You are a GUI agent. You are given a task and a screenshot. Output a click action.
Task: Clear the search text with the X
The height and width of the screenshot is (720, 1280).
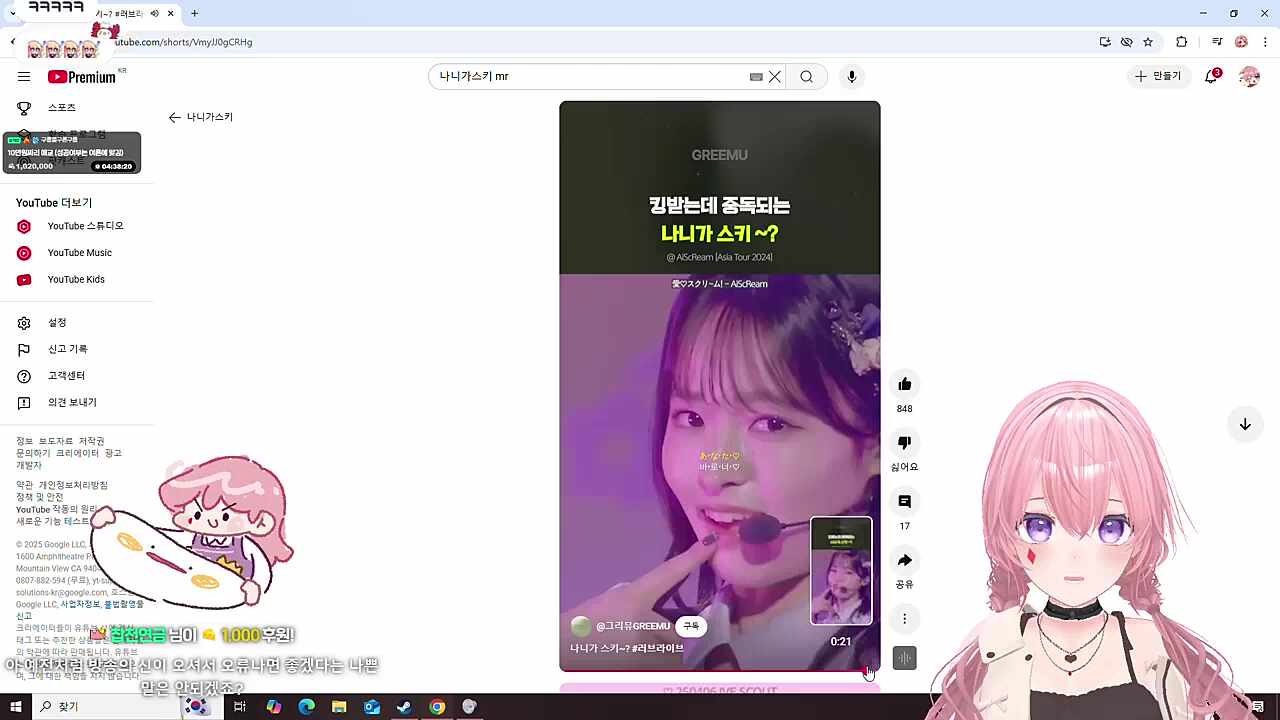774,77
